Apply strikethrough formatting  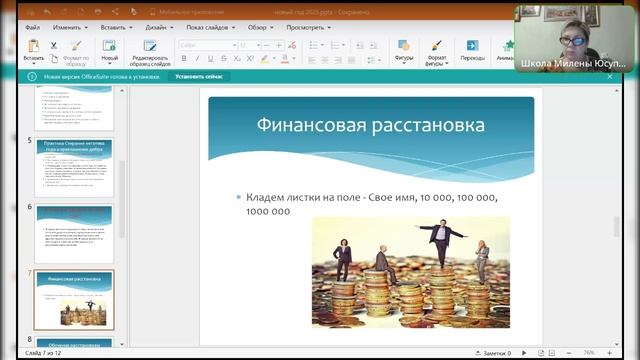click(x=223, y=59)
